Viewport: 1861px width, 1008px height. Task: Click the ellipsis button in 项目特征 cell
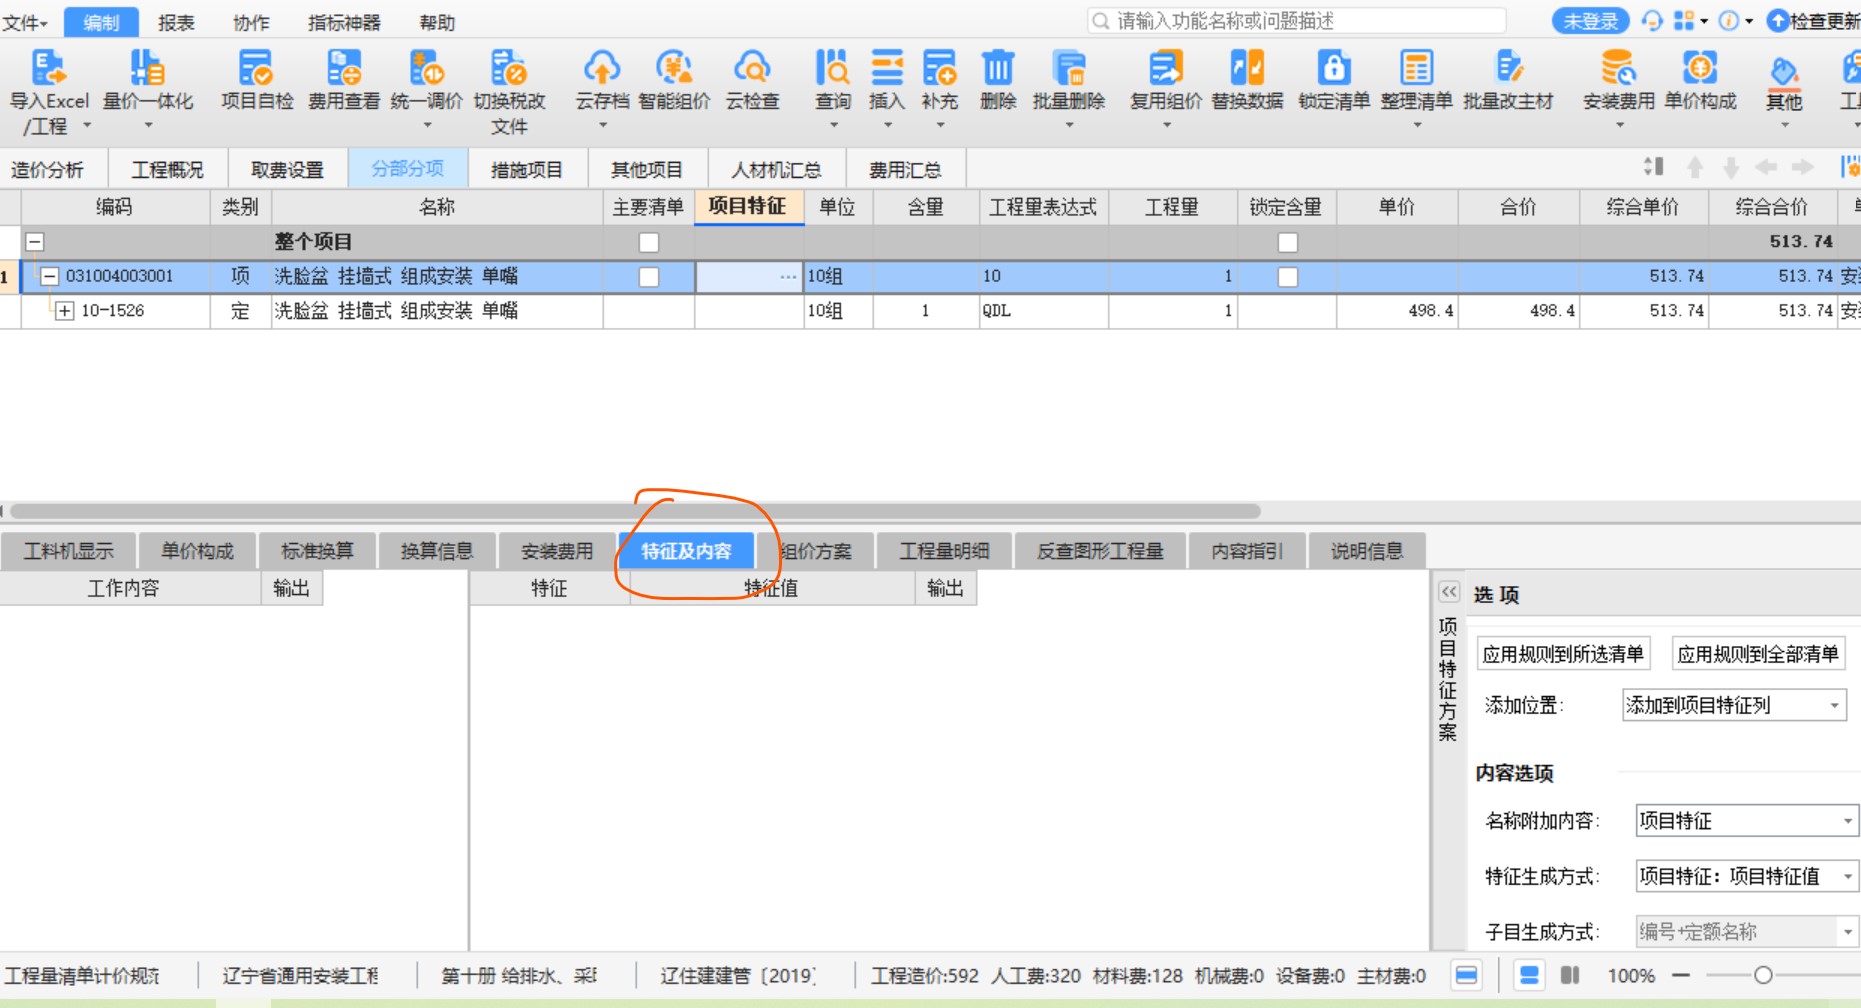tap(788, 277)
